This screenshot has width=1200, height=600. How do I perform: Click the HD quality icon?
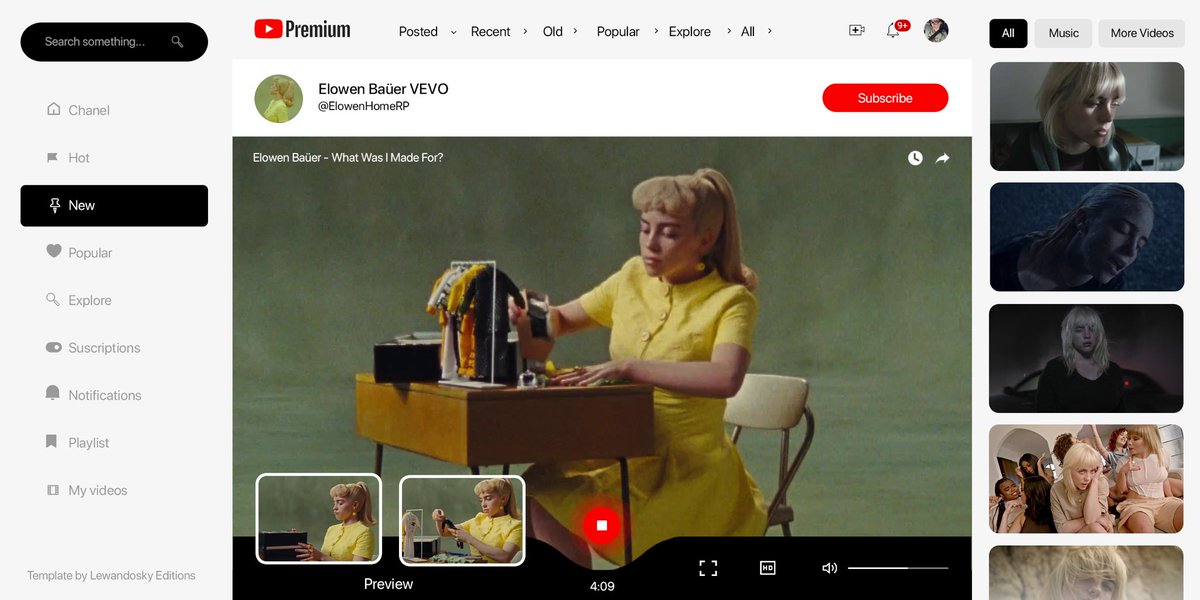point(768,568)
